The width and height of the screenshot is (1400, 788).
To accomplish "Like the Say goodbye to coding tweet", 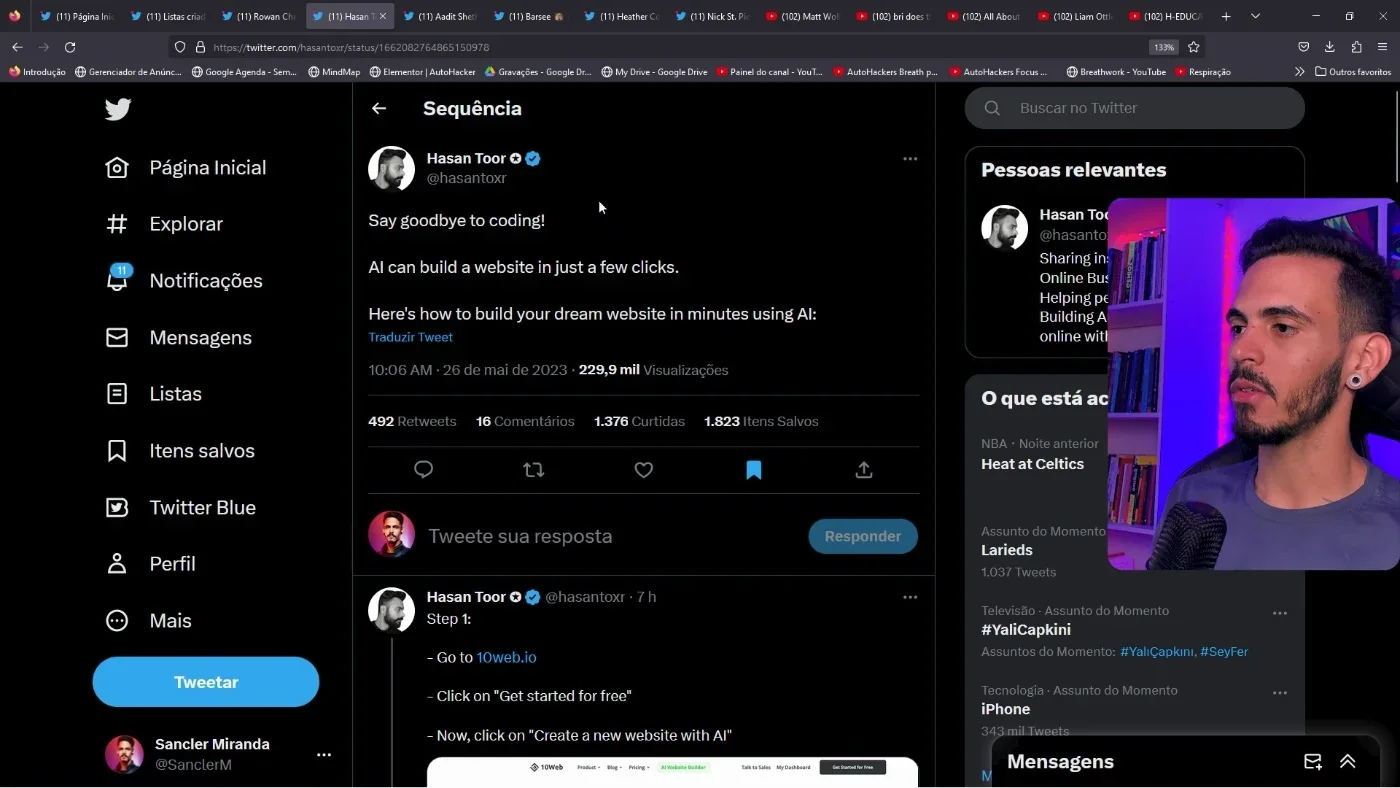I will click(644, 469).
